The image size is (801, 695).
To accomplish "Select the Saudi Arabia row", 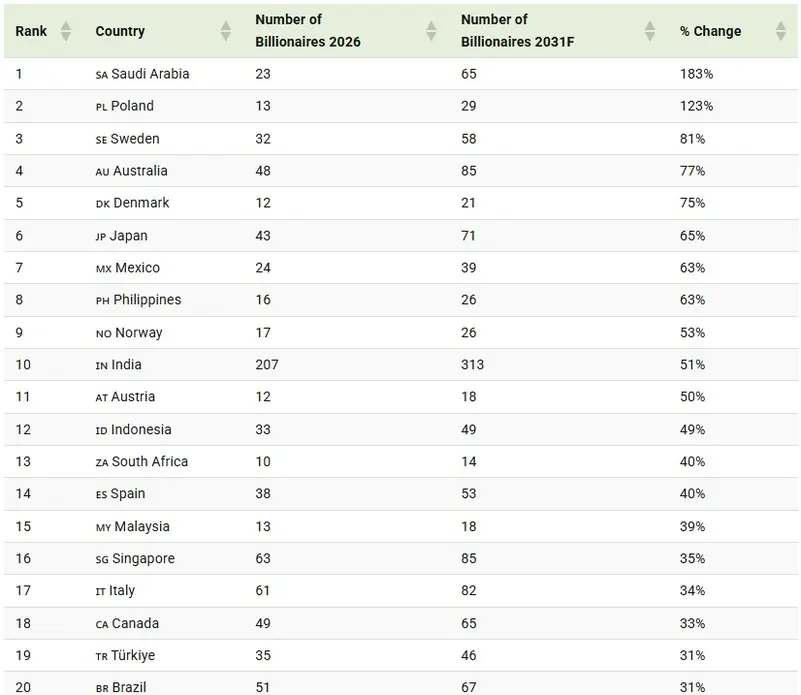I will coord(400,74).
